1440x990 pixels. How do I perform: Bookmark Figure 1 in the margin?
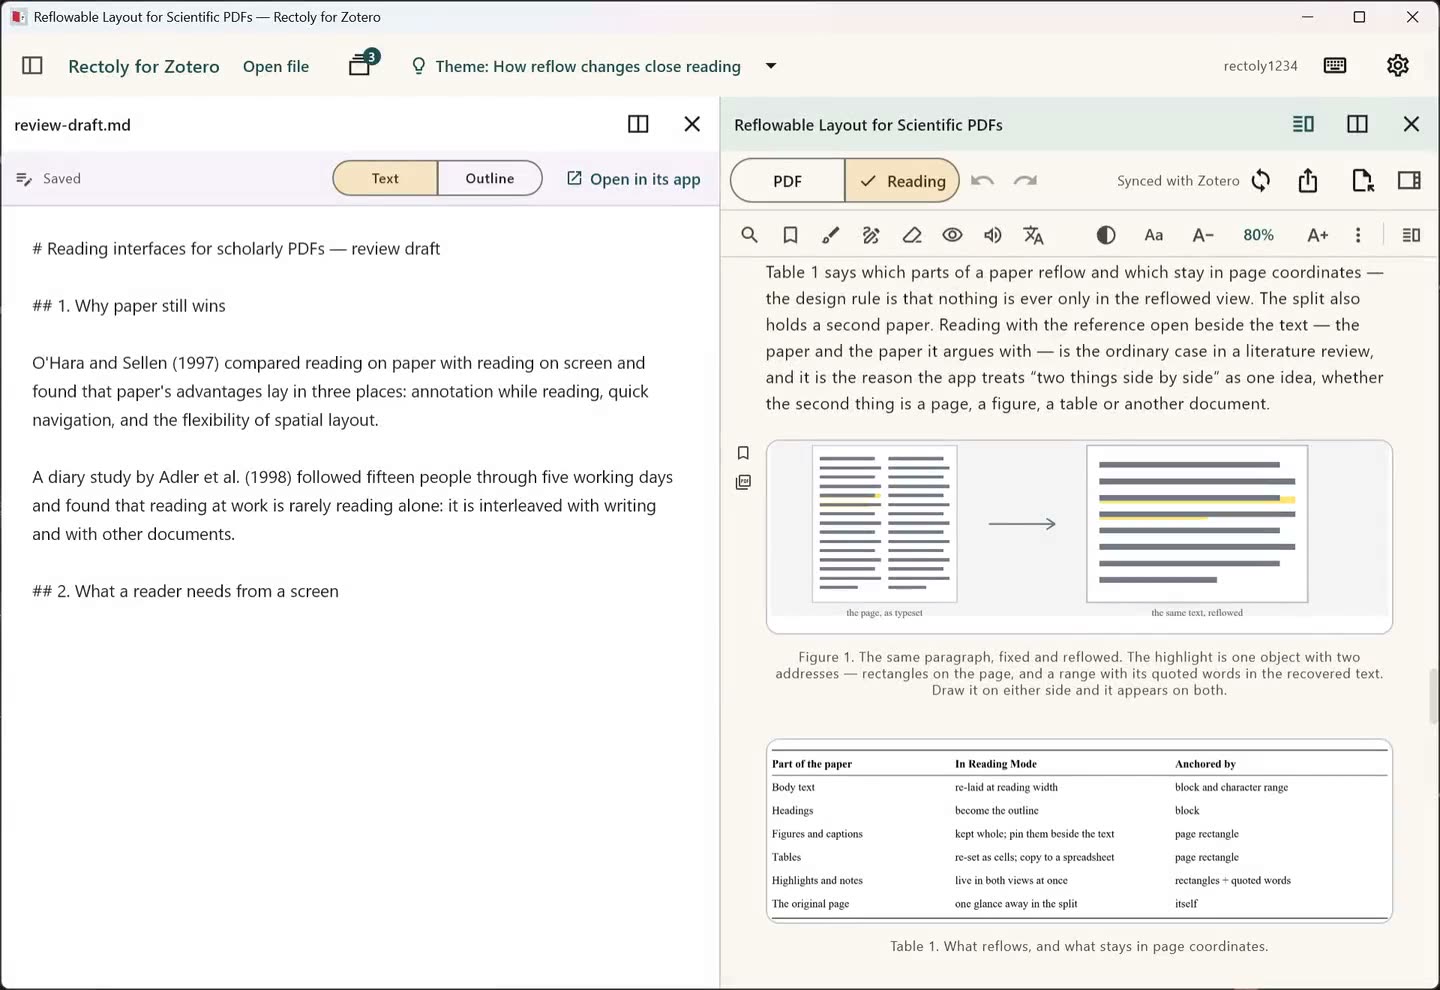click(743, 453)
